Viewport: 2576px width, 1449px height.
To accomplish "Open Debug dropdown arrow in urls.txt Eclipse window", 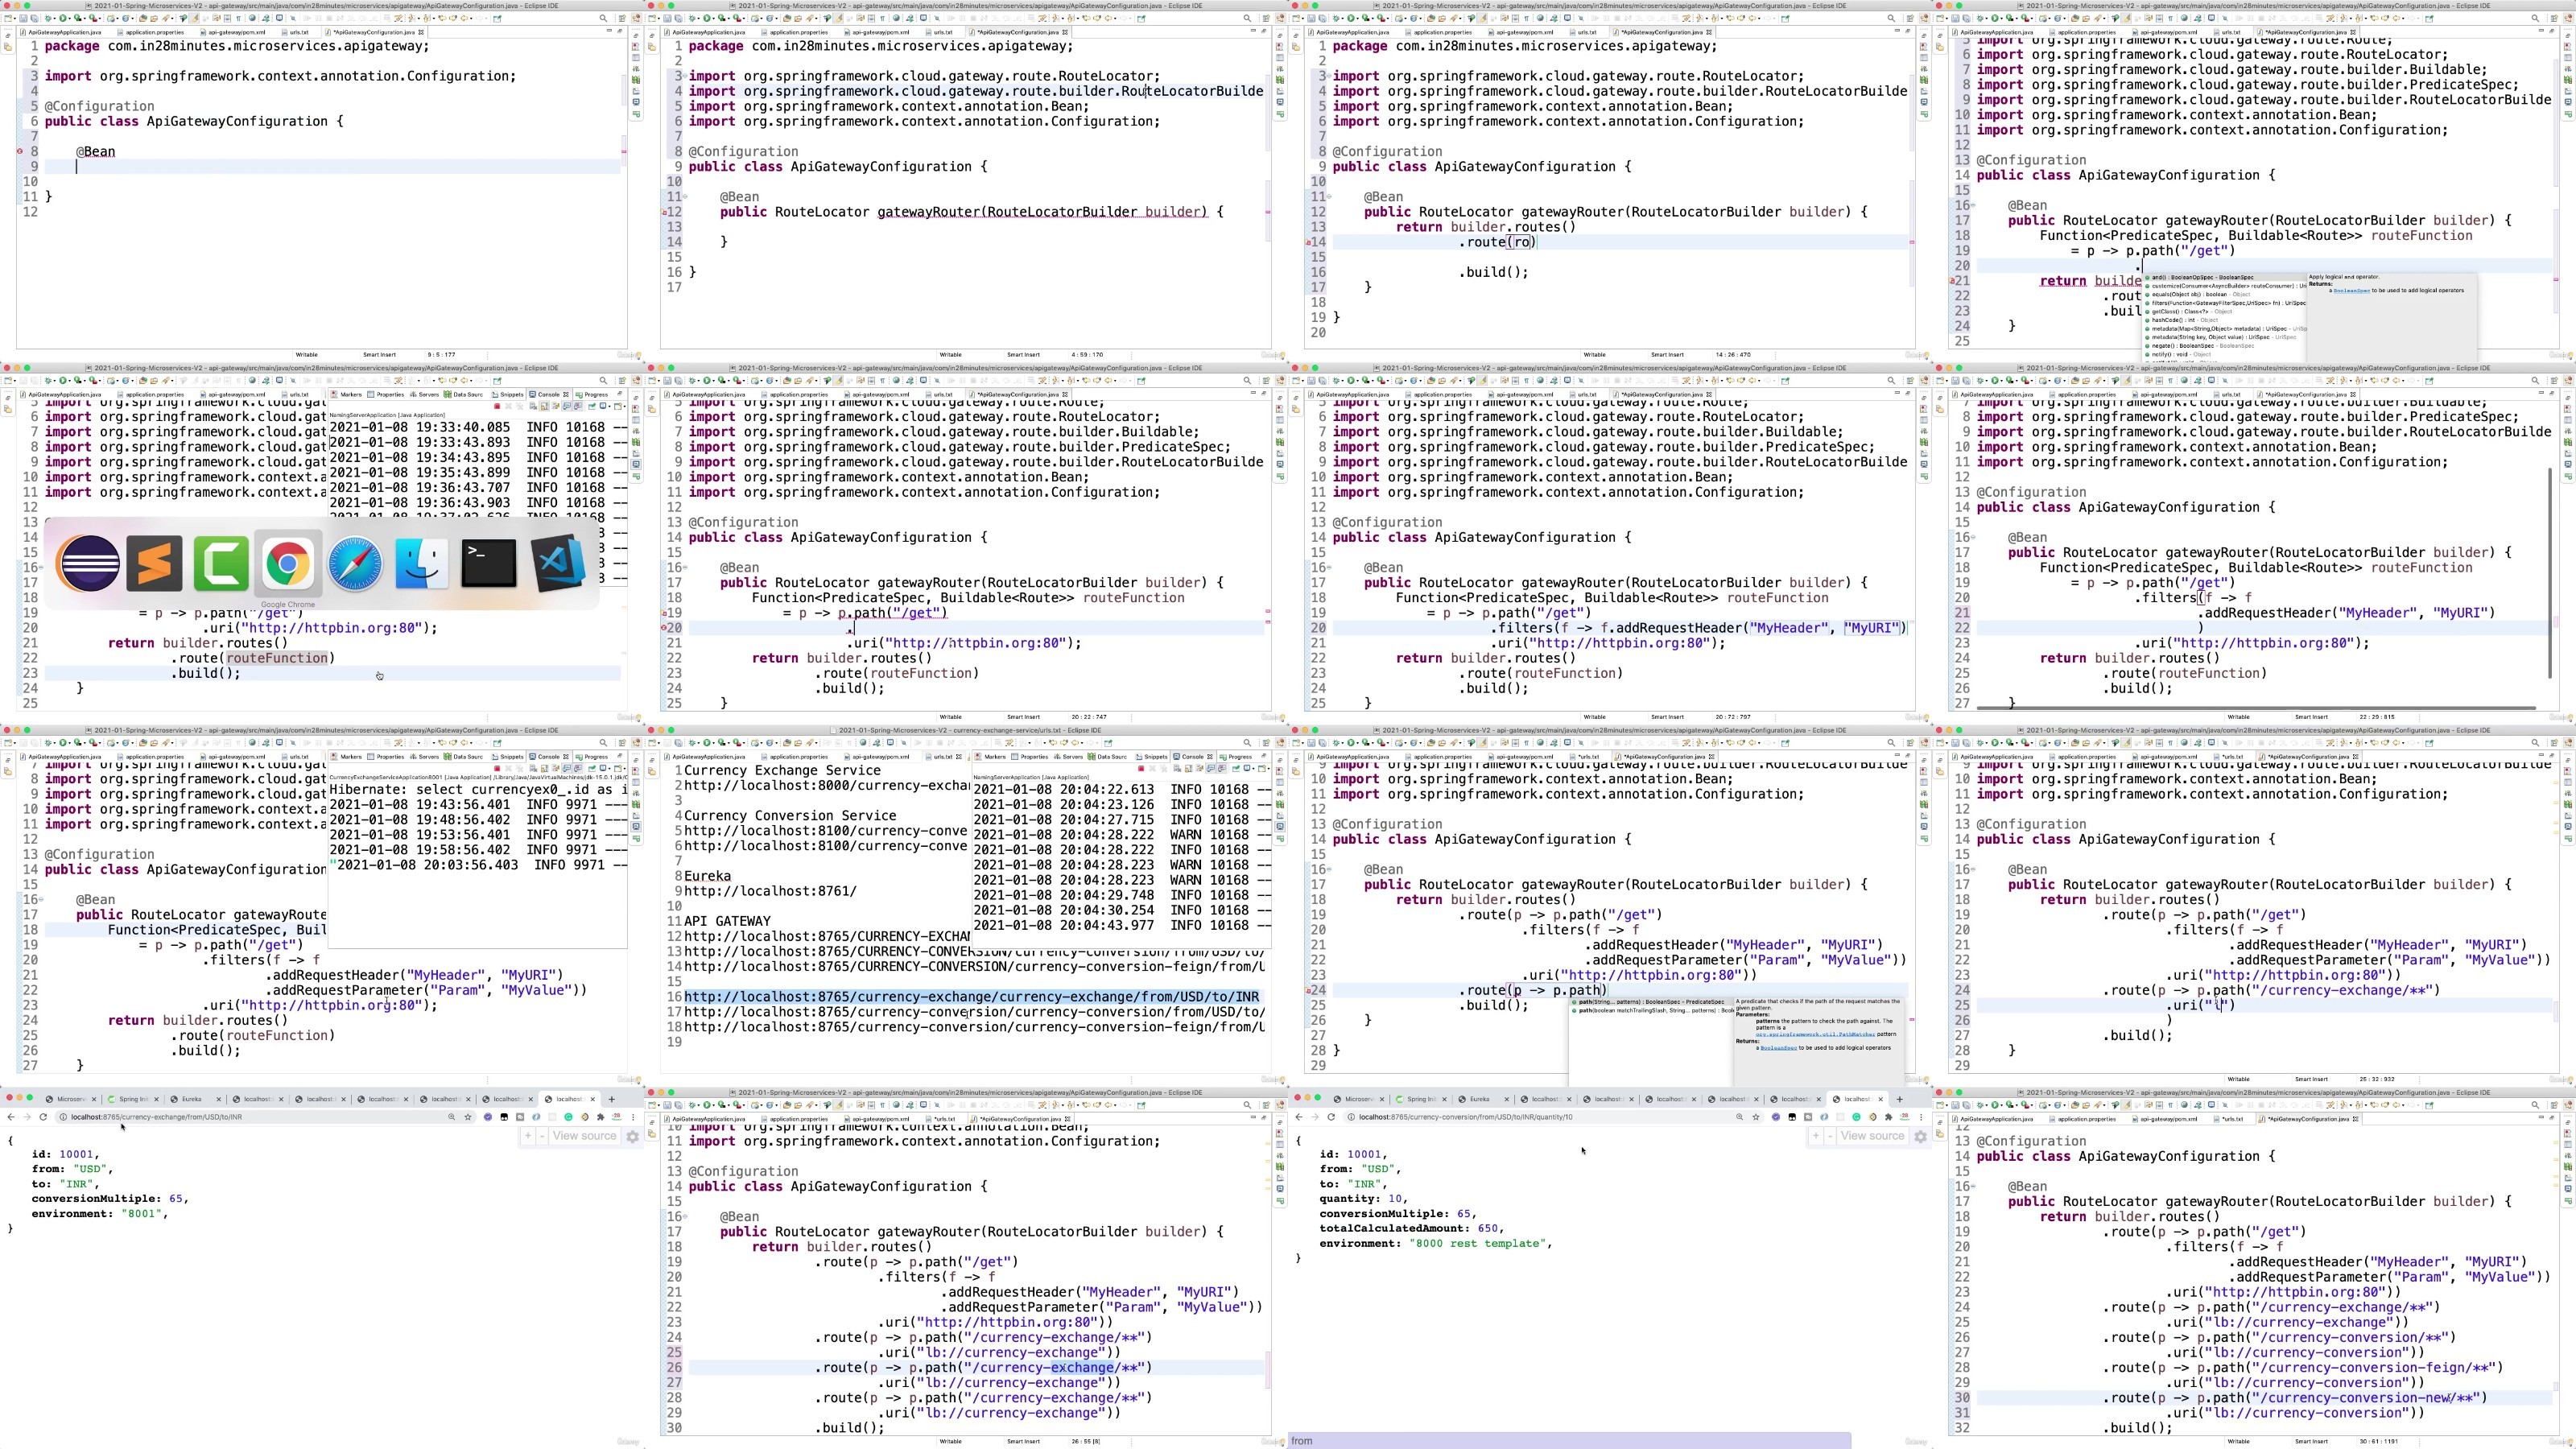I will coord(698,743).
